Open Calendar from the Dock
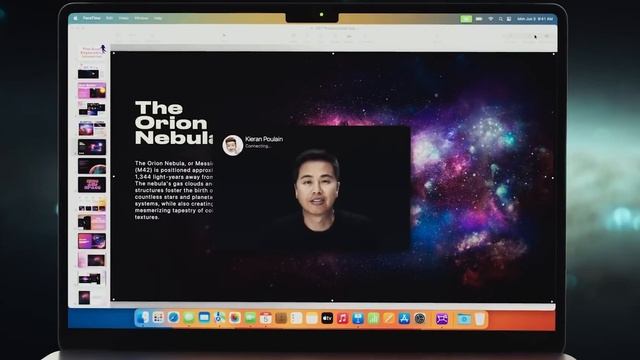Screen dimensions: 640x360 click(x=266, y=318)
